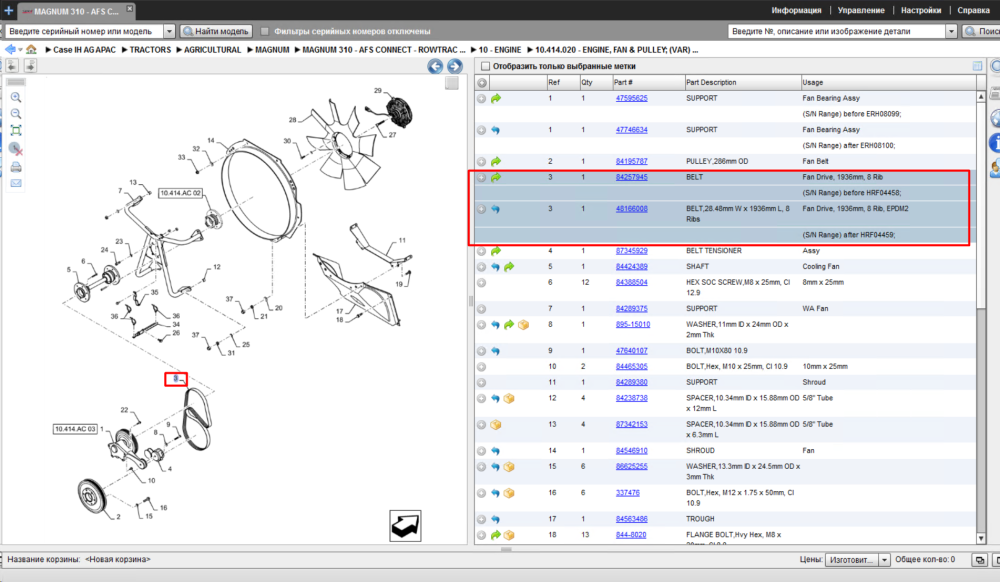
Task: Click the select-all round button in table header
Action: pos(482,82)
